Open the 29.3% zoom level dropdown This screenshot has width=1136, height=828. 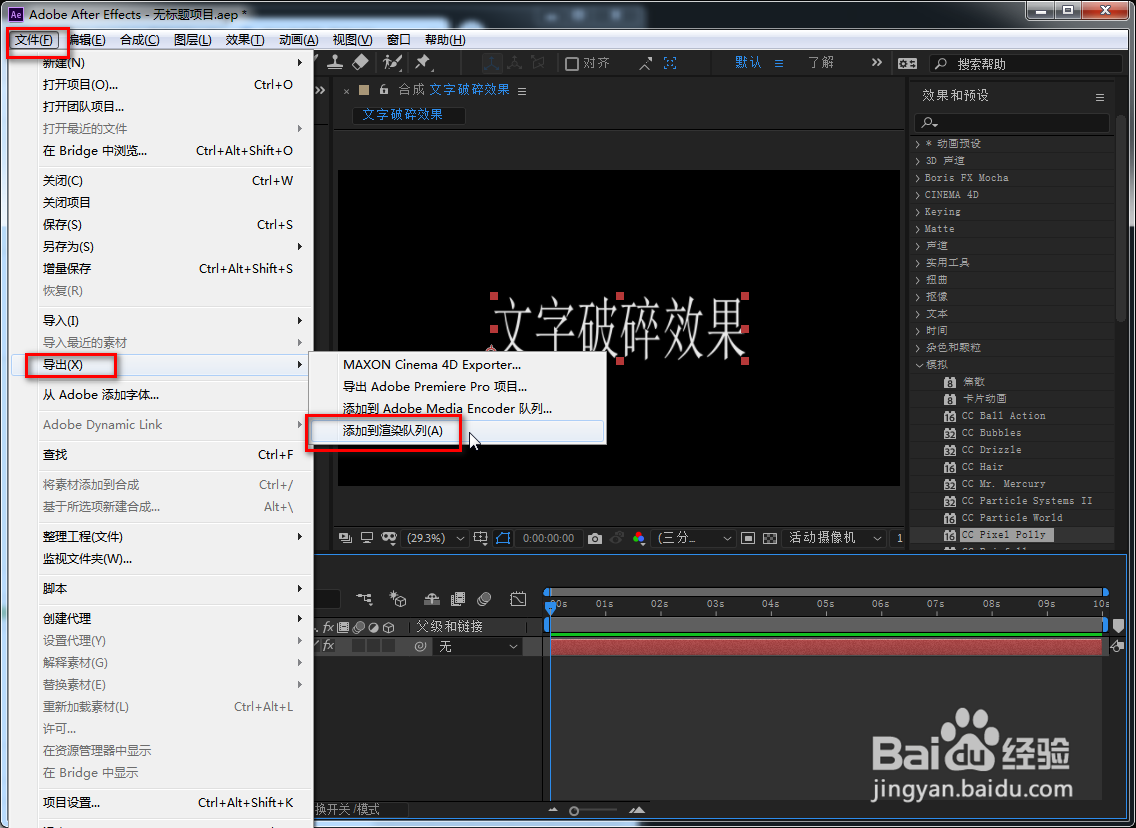coord(435,538)
